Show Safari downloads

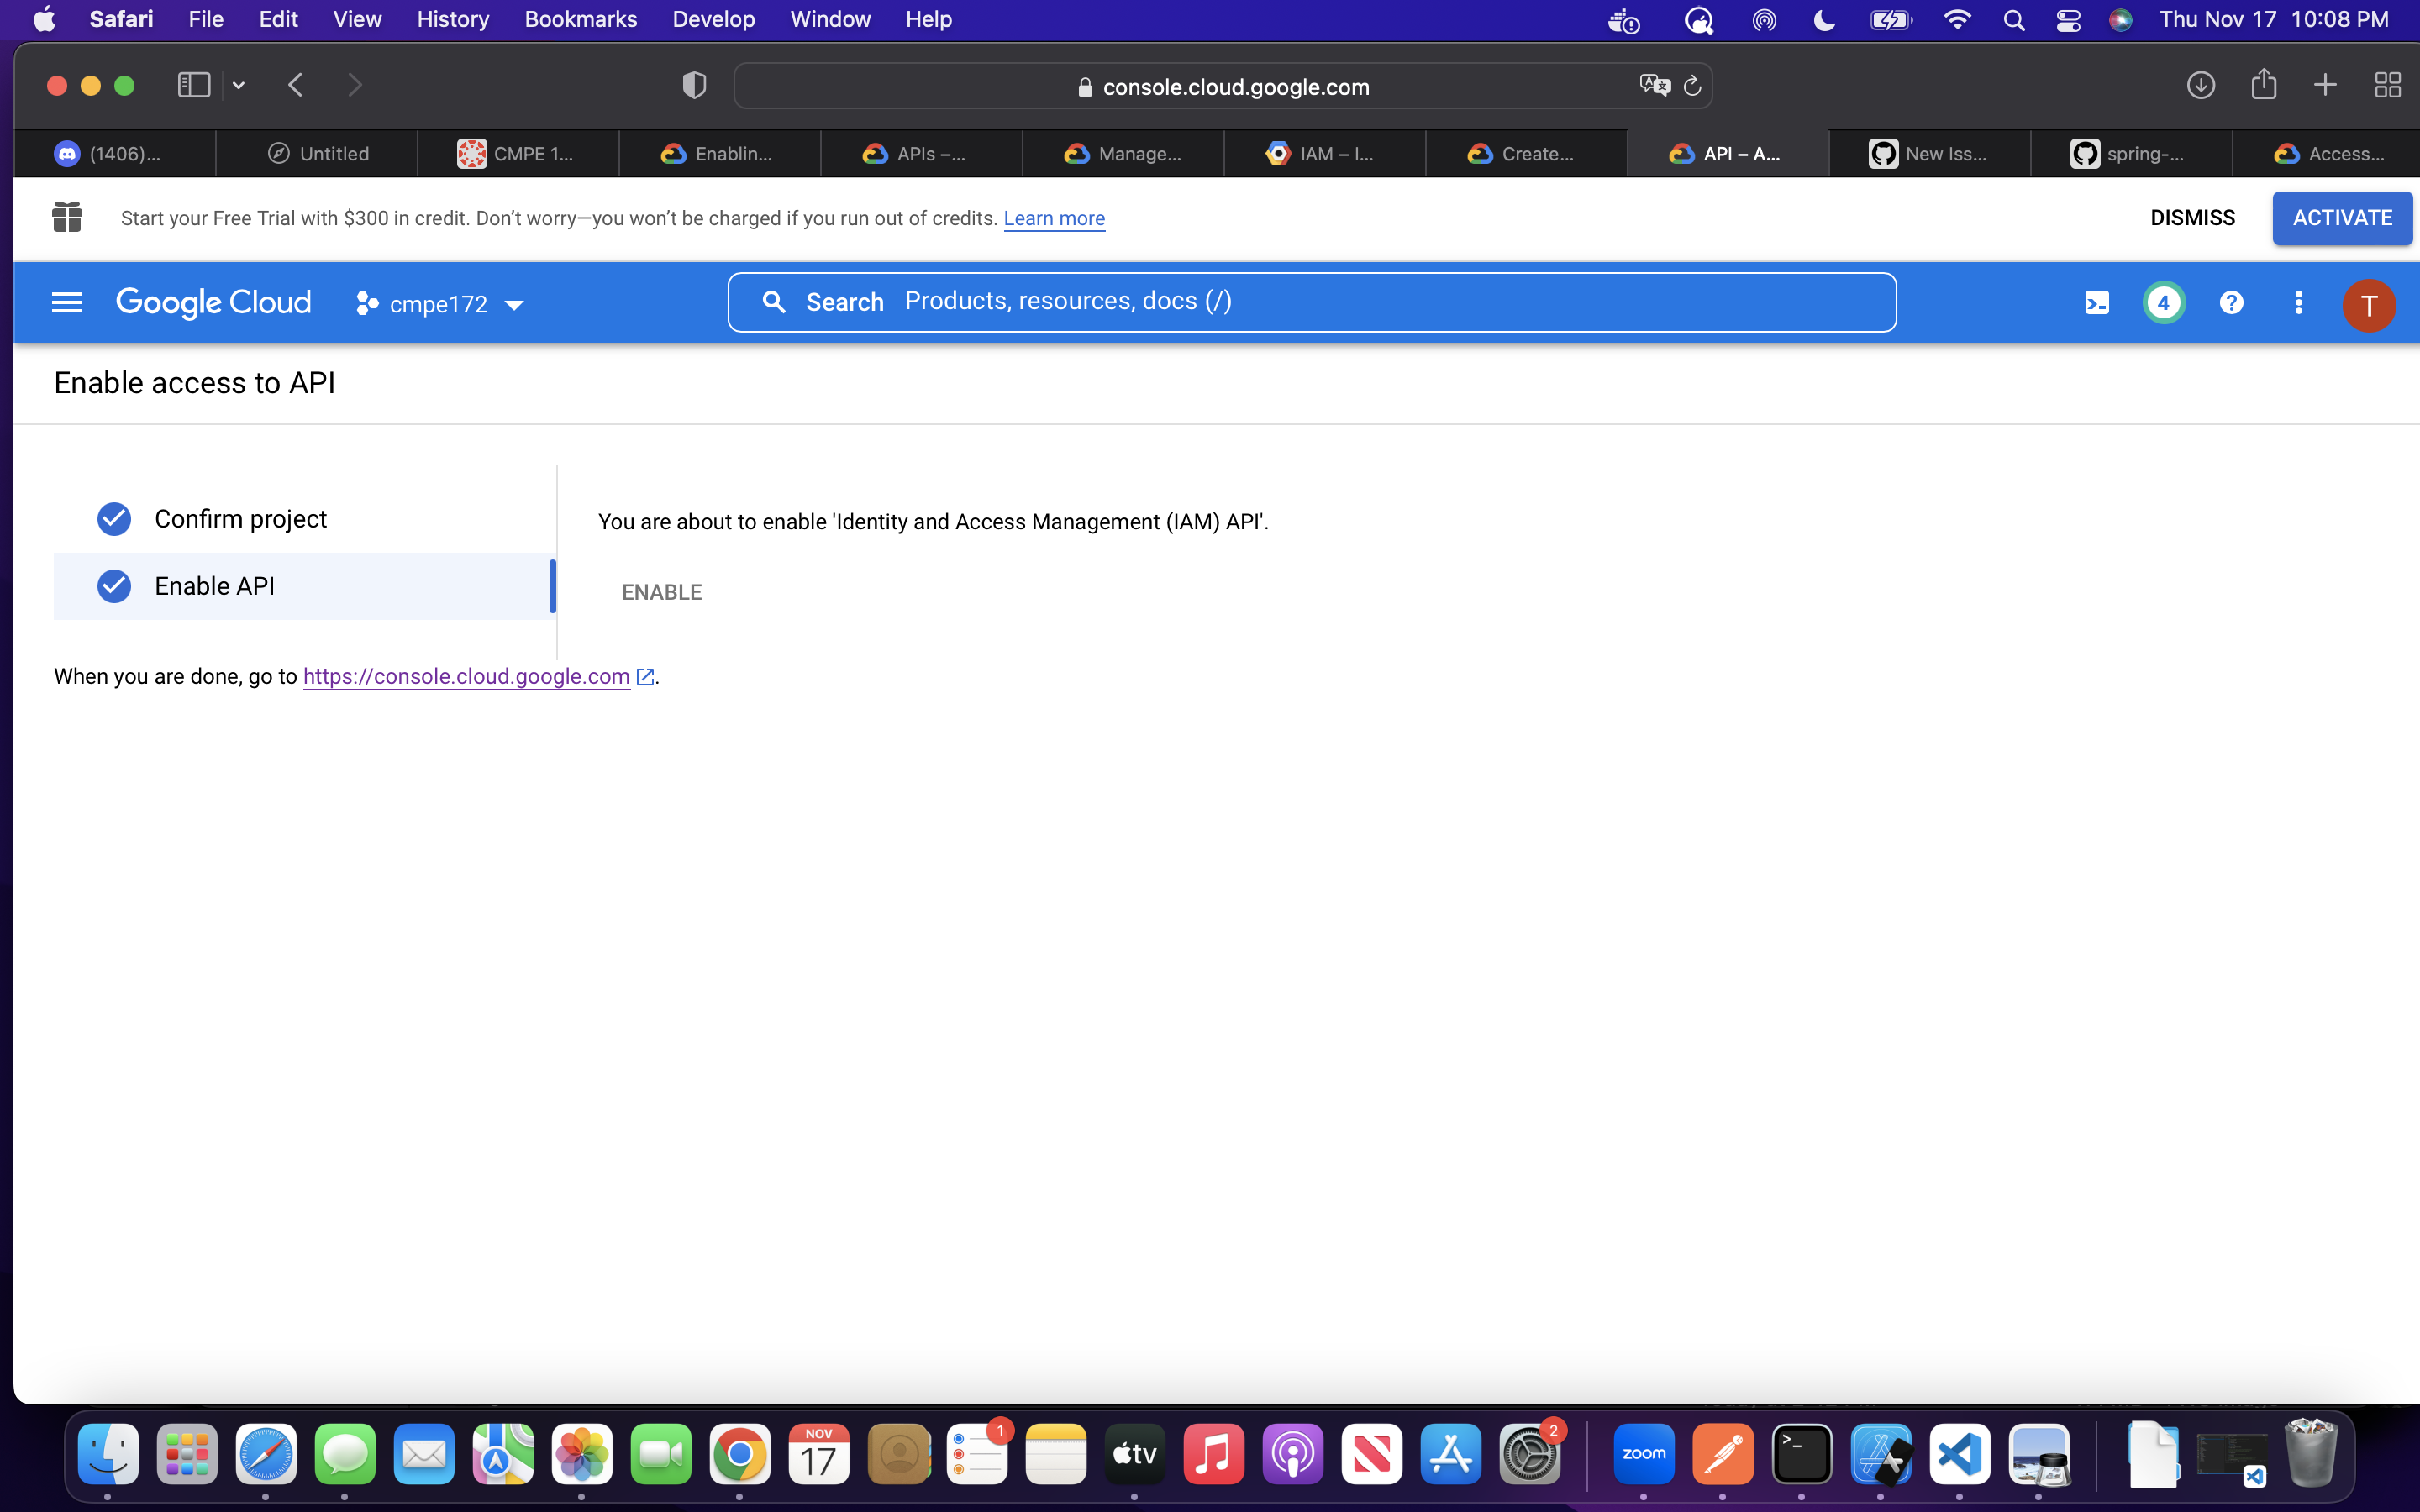pos(2200,85)
